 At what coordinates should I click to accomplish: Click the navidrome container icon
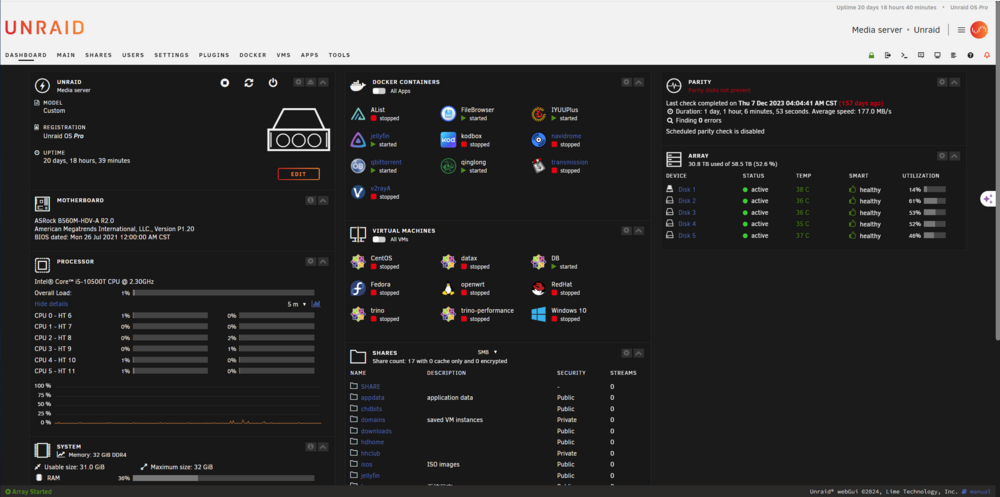point(538,140)
